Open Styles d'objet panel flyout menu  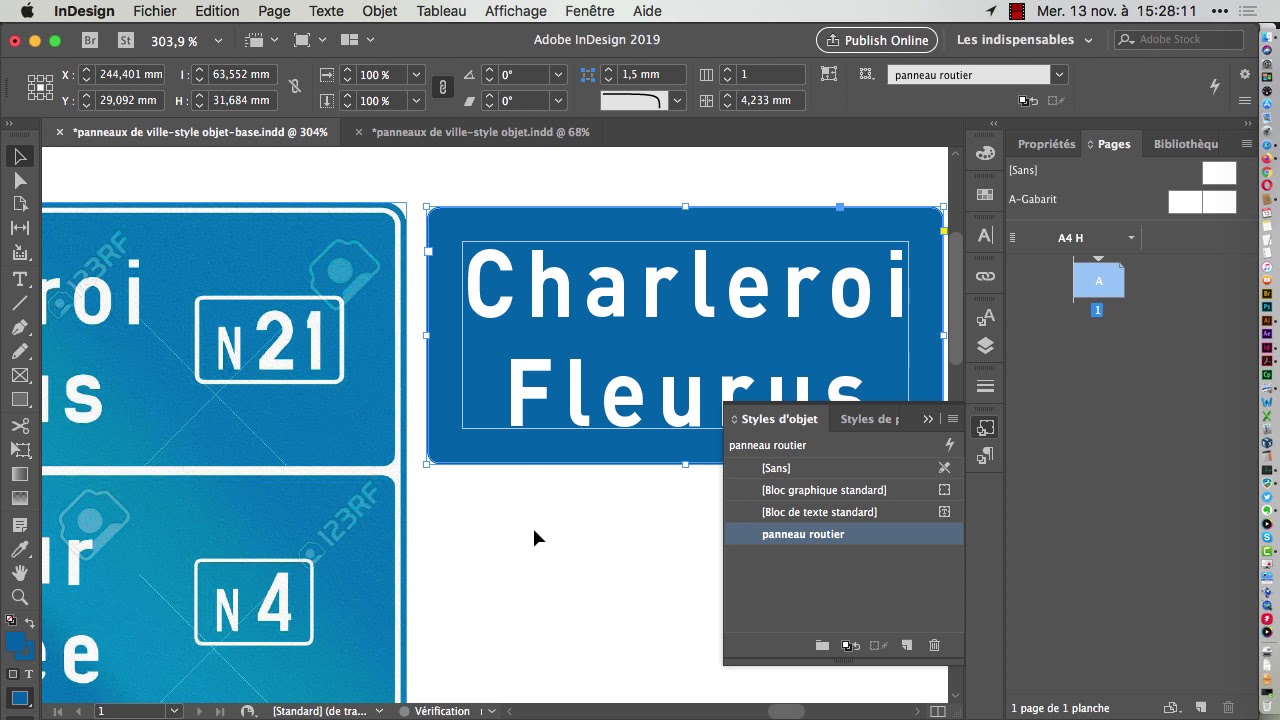[x=953, y=419]
